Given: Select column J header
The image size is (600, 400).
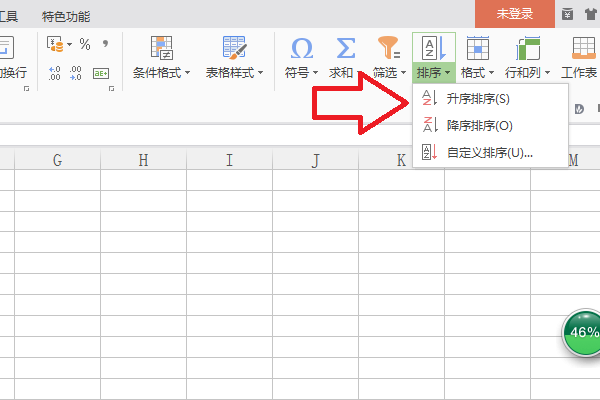Looking at the screenshot, I should tap(315, 160).
